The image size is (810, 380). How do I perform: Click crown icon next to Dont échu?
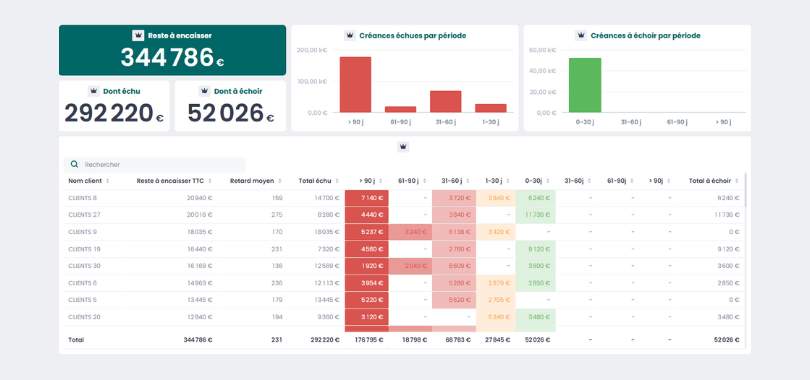94,91
